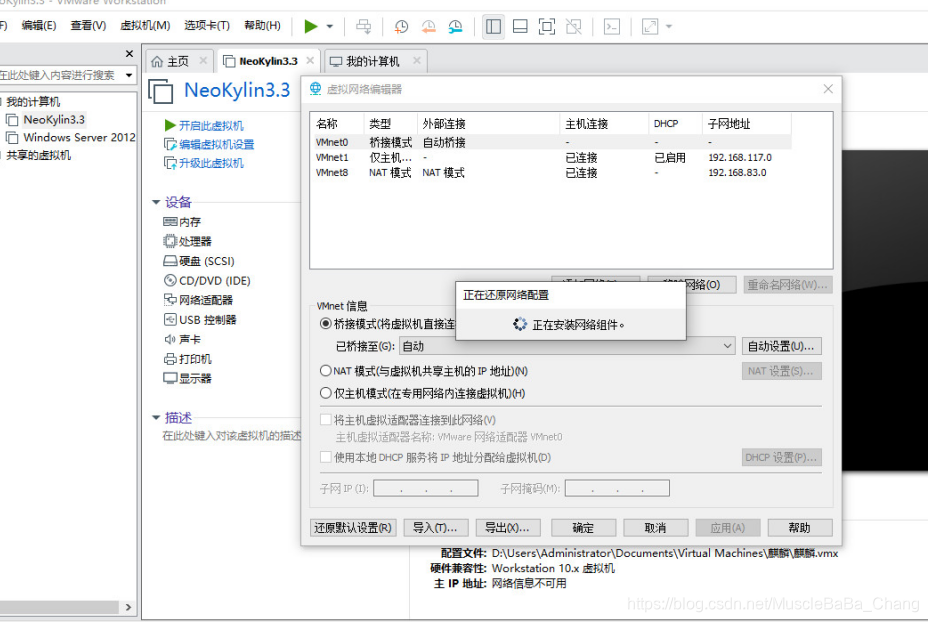Open the 选项卡(T) menu
928x622 pixels.
[207, 25]
